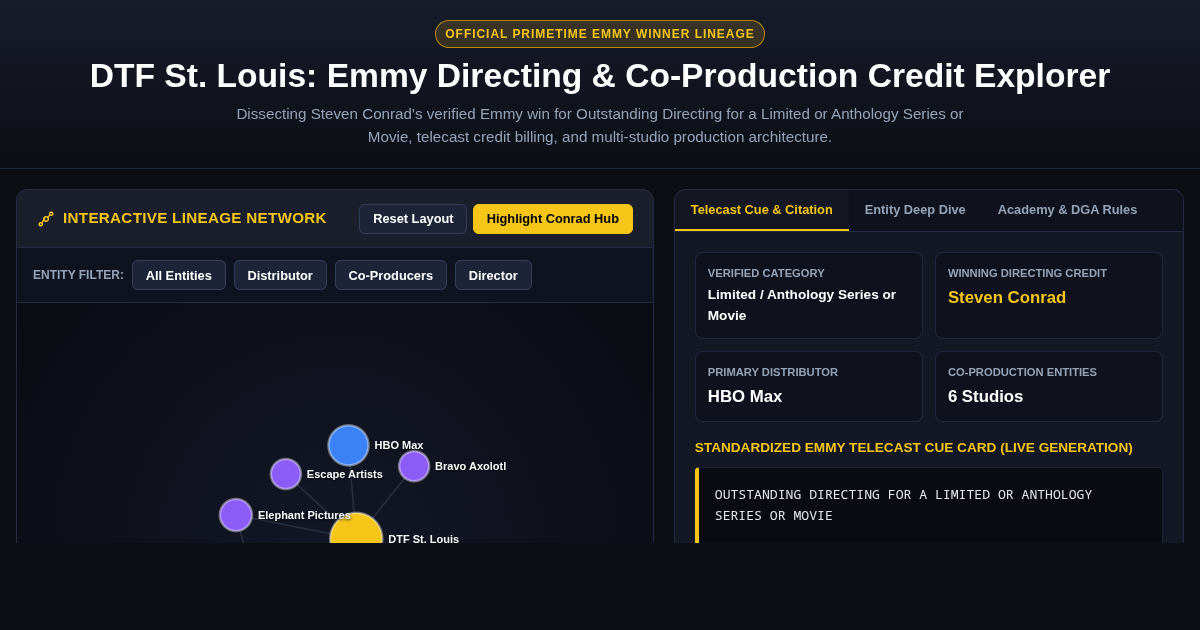Click the Standardized Emmy Telecast Cue Card heading
This screenshot has height=630, width=1200.
click(x=914, y=448)
